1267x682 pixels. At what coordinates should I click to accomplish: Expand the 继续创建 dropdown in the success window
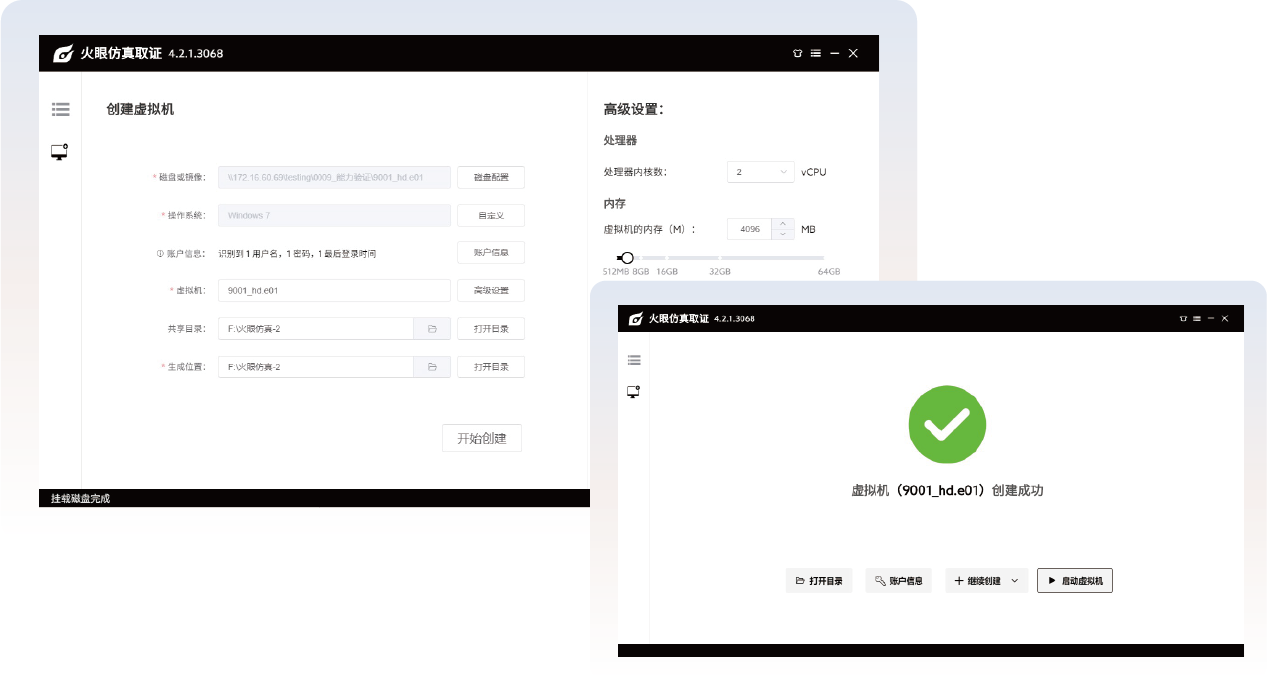[x=1014, y=581]
